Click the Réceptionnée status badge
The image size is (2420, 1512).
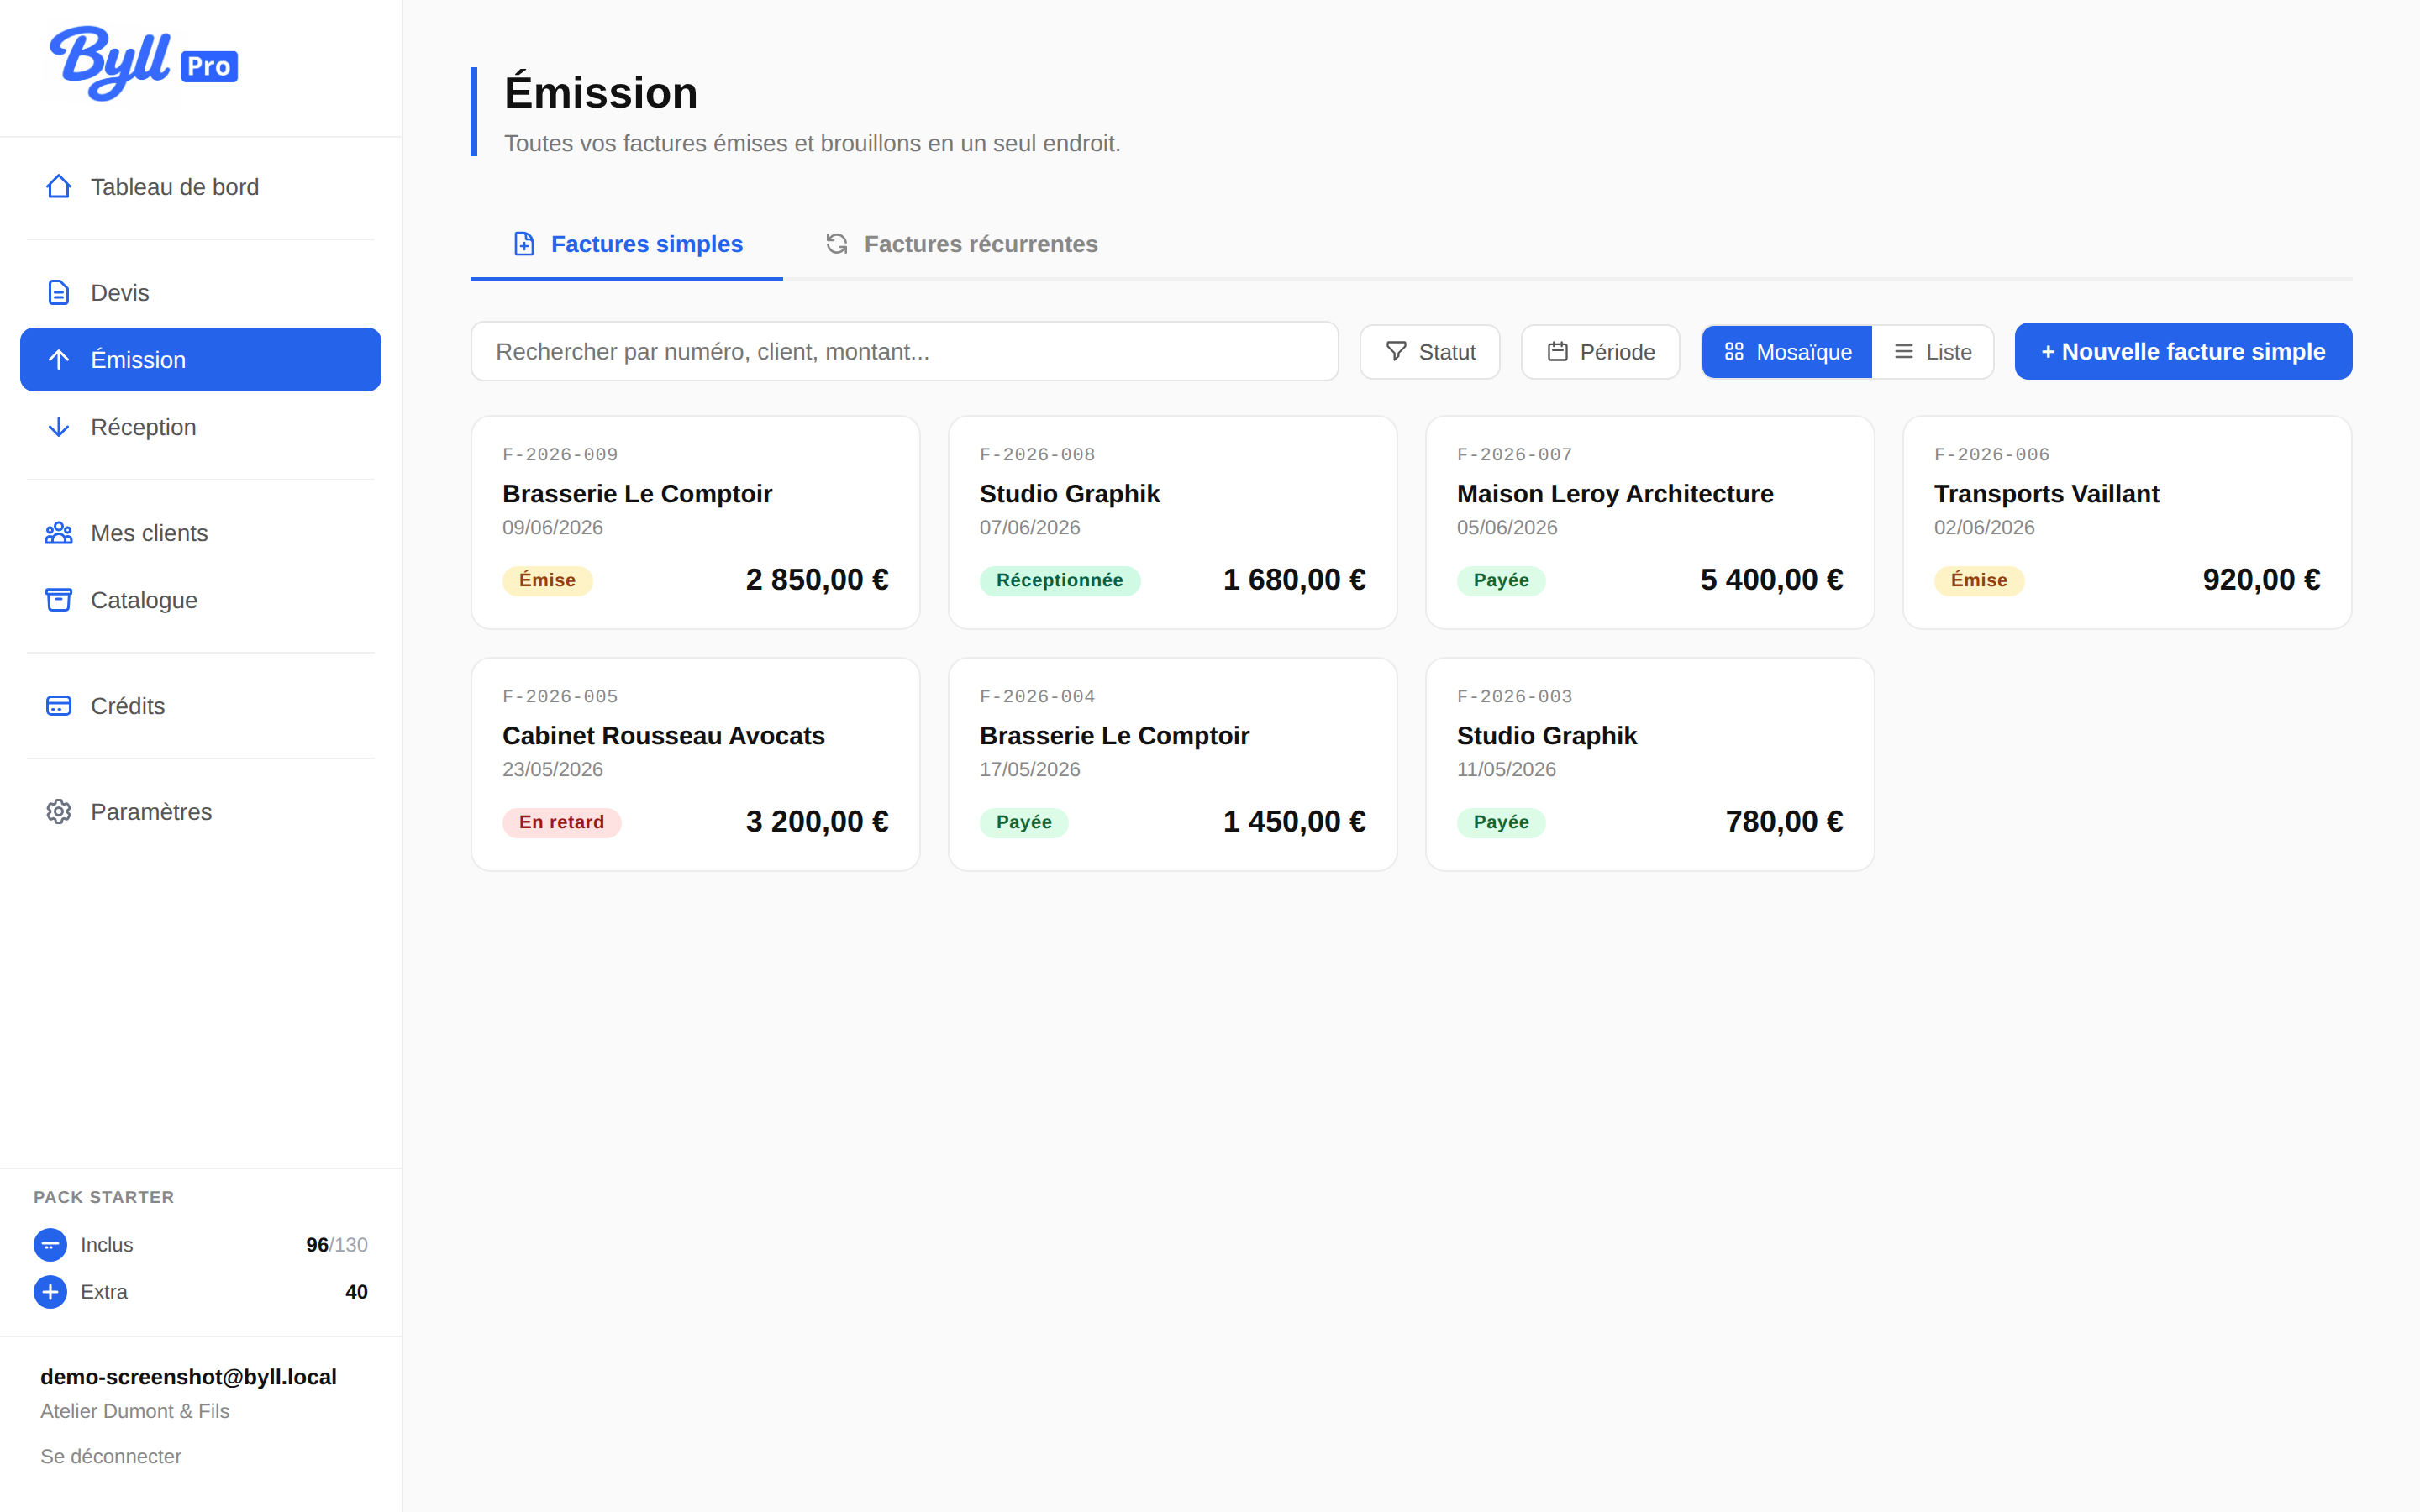[1059, 580]
